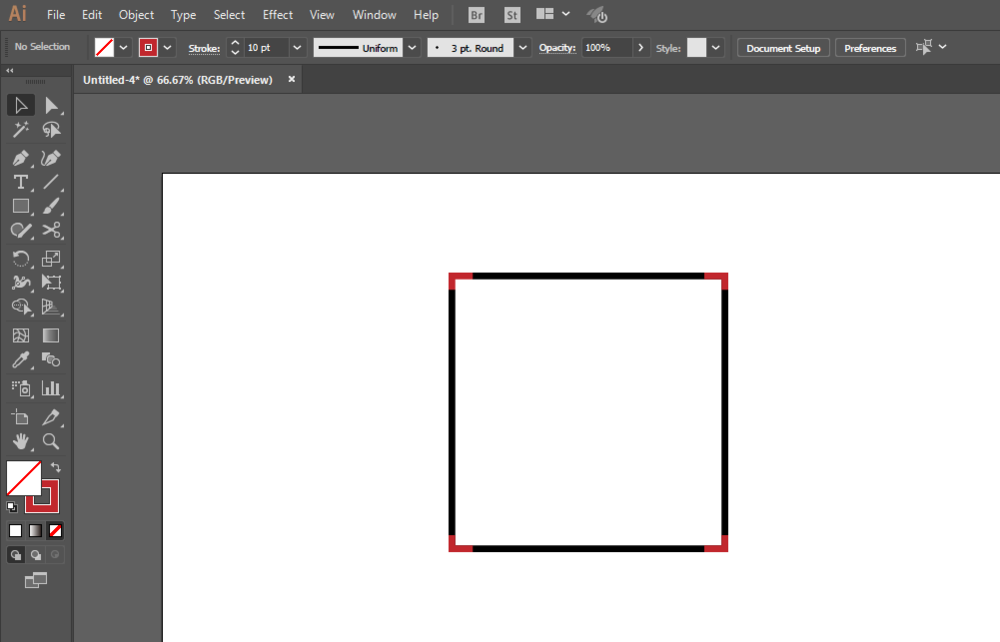Open the 3 pt. Round brush dropdown
Image resolution: width=1000 pixels, height=642 pixels.
pyautogui.click(x=522, y=47)
